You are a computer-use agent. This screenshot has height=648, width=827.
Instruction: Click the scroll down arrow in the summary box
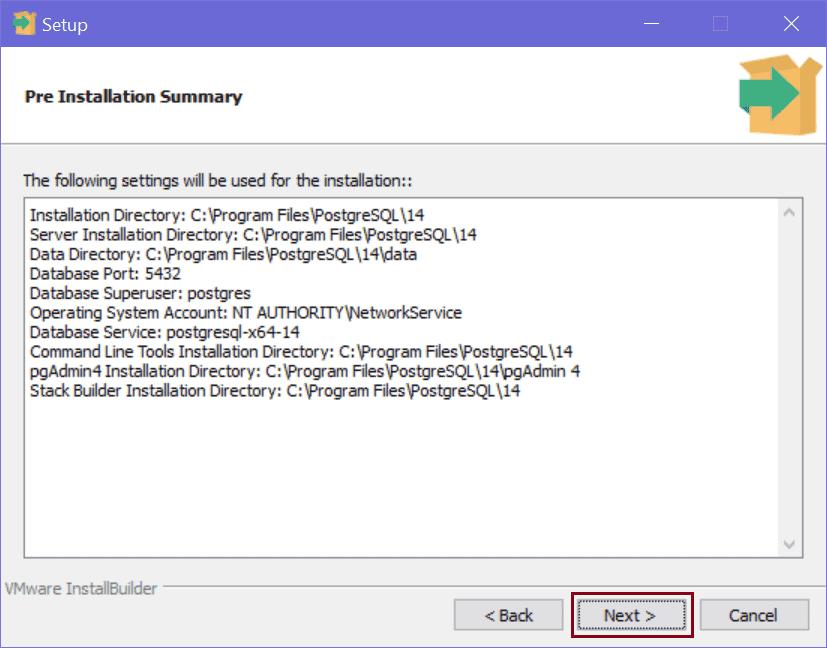[789, 544]
